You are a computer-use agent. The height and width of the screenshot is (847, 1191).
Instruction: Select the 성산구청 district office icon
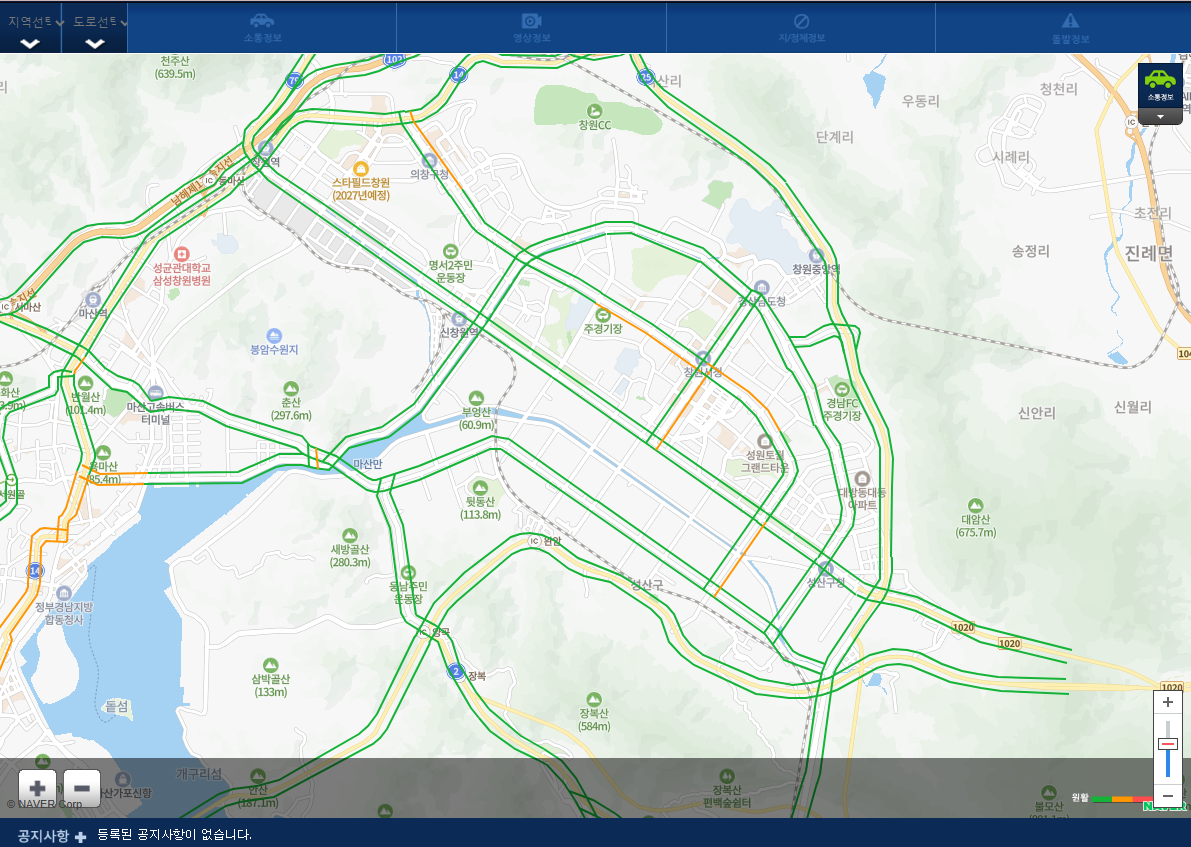point(825,568)
